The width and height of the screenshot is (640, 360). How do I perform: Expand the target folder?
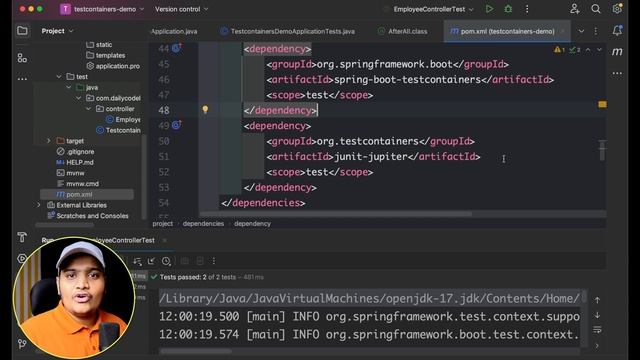49,141
